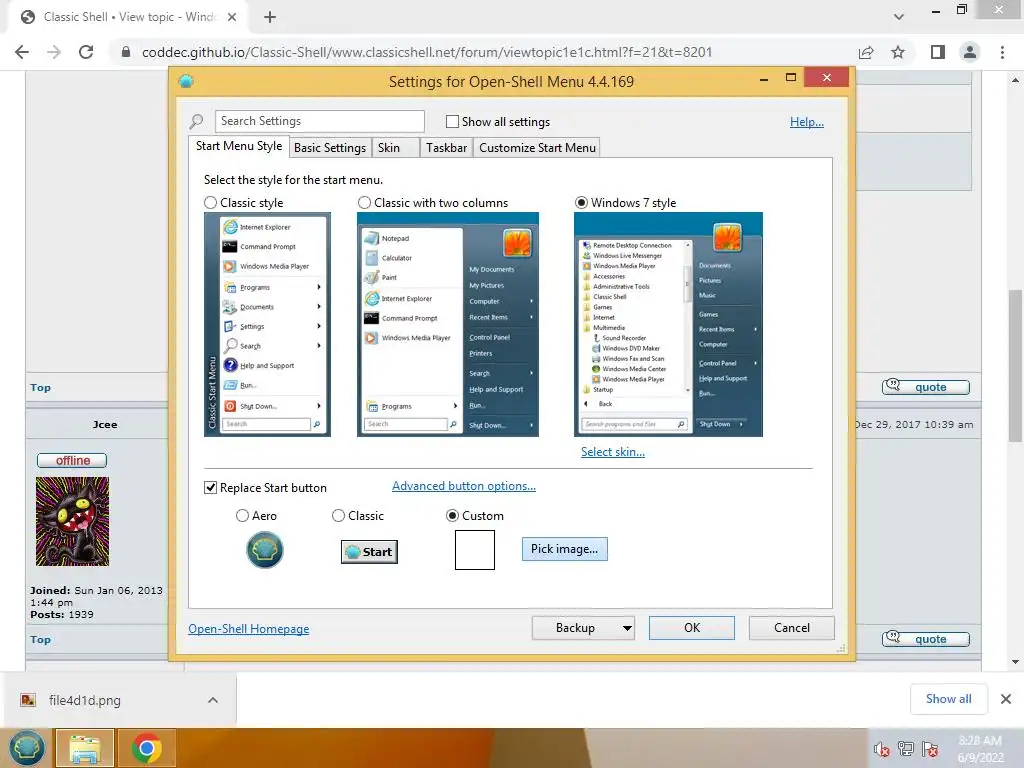Reload the current page
The height and width of the screenshot is (768, 1024).
(86, 52)
